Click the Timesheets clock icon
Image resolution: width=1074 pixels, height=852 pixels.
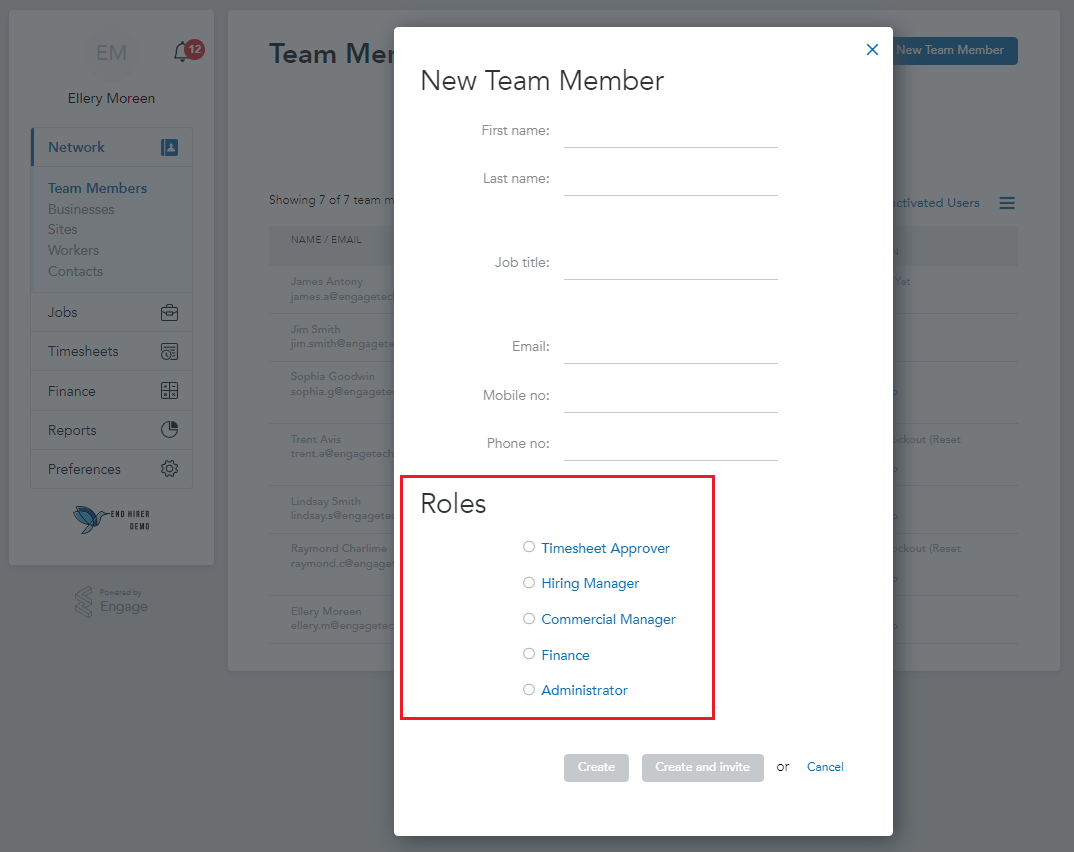[169, 351]
